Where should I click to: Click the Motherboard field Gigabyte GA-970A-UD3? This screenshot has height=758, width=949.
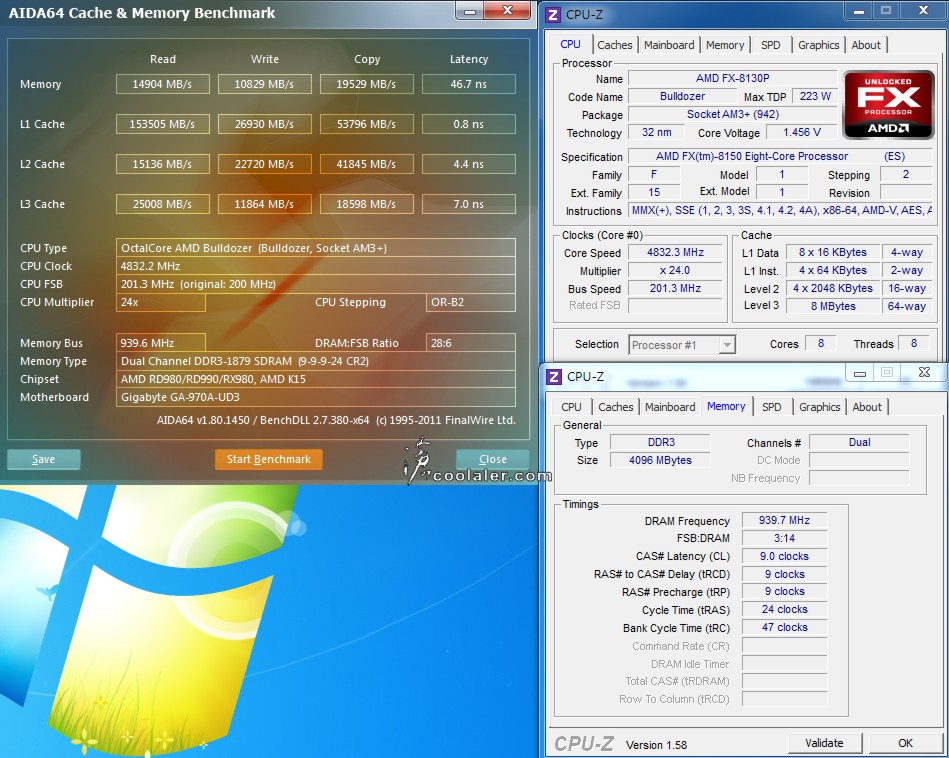tap(316, 397)
